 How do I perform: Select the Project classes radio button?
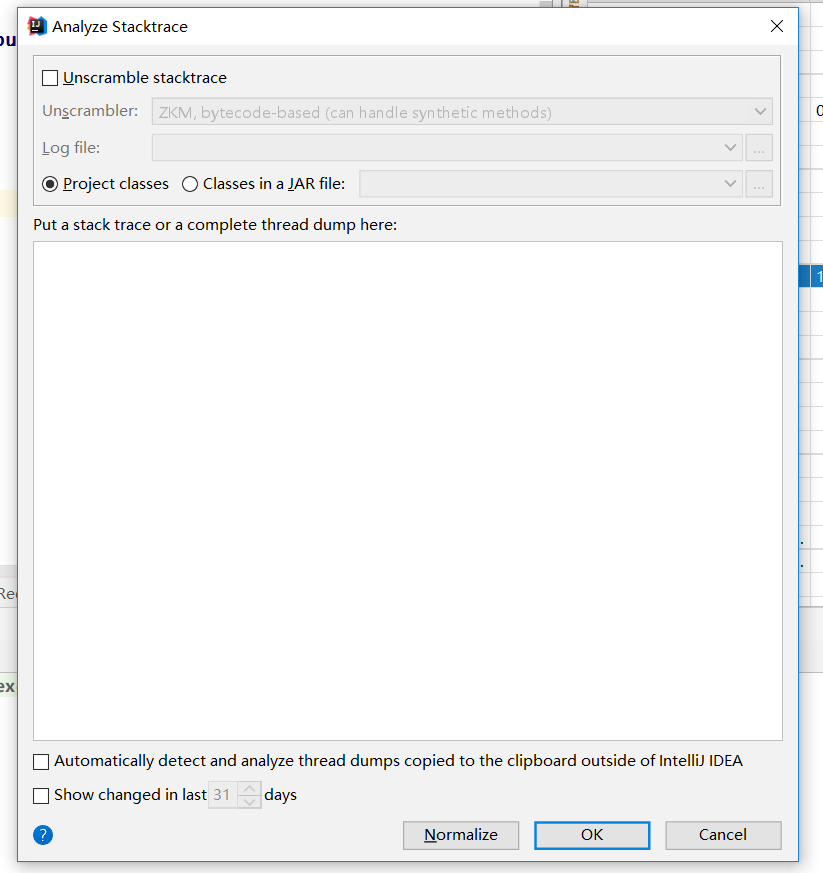click(x=50, y=184)
